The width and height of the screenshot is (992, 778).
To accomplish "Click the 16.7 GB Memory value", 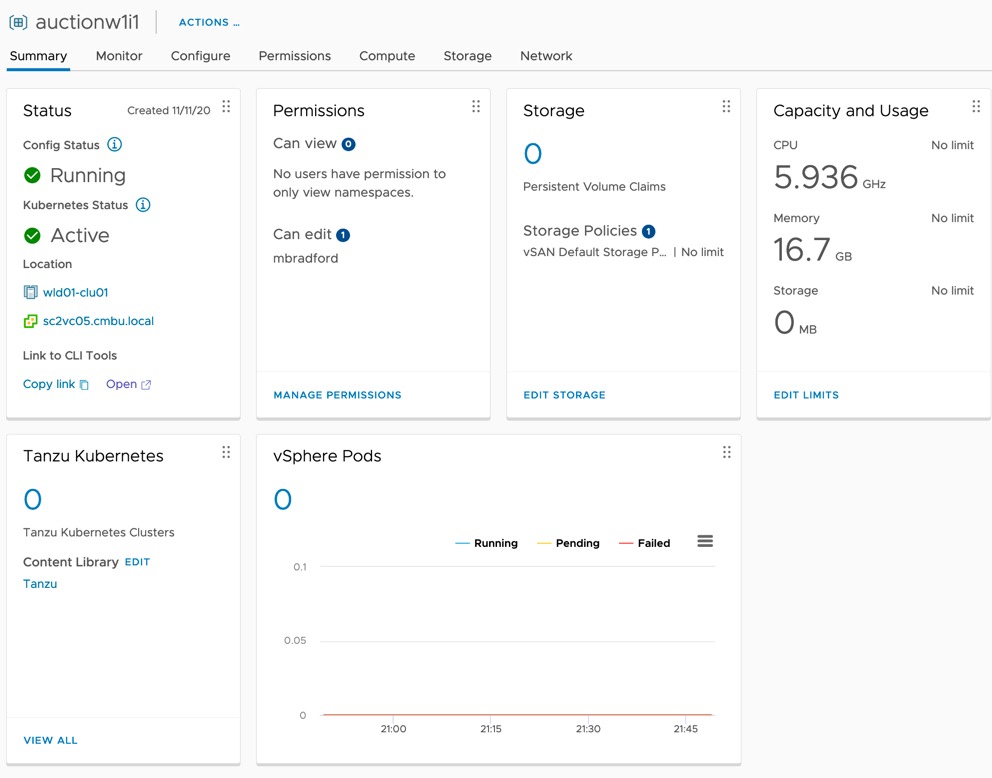I will (812, 249).
